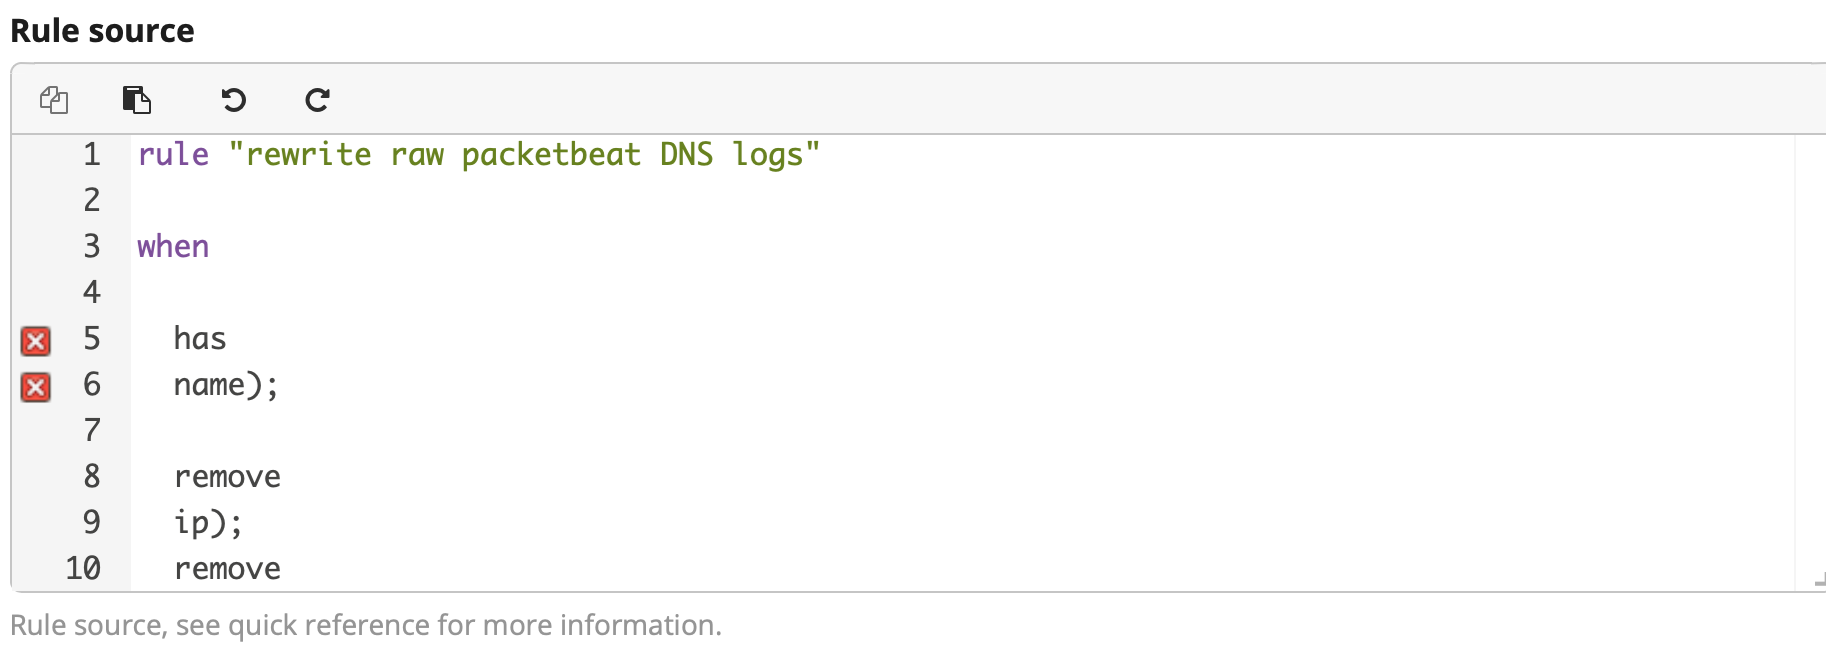1826x660 pixels.
Task: Click the editor resize handle at bottom-right
Action: coord(1819,581)
